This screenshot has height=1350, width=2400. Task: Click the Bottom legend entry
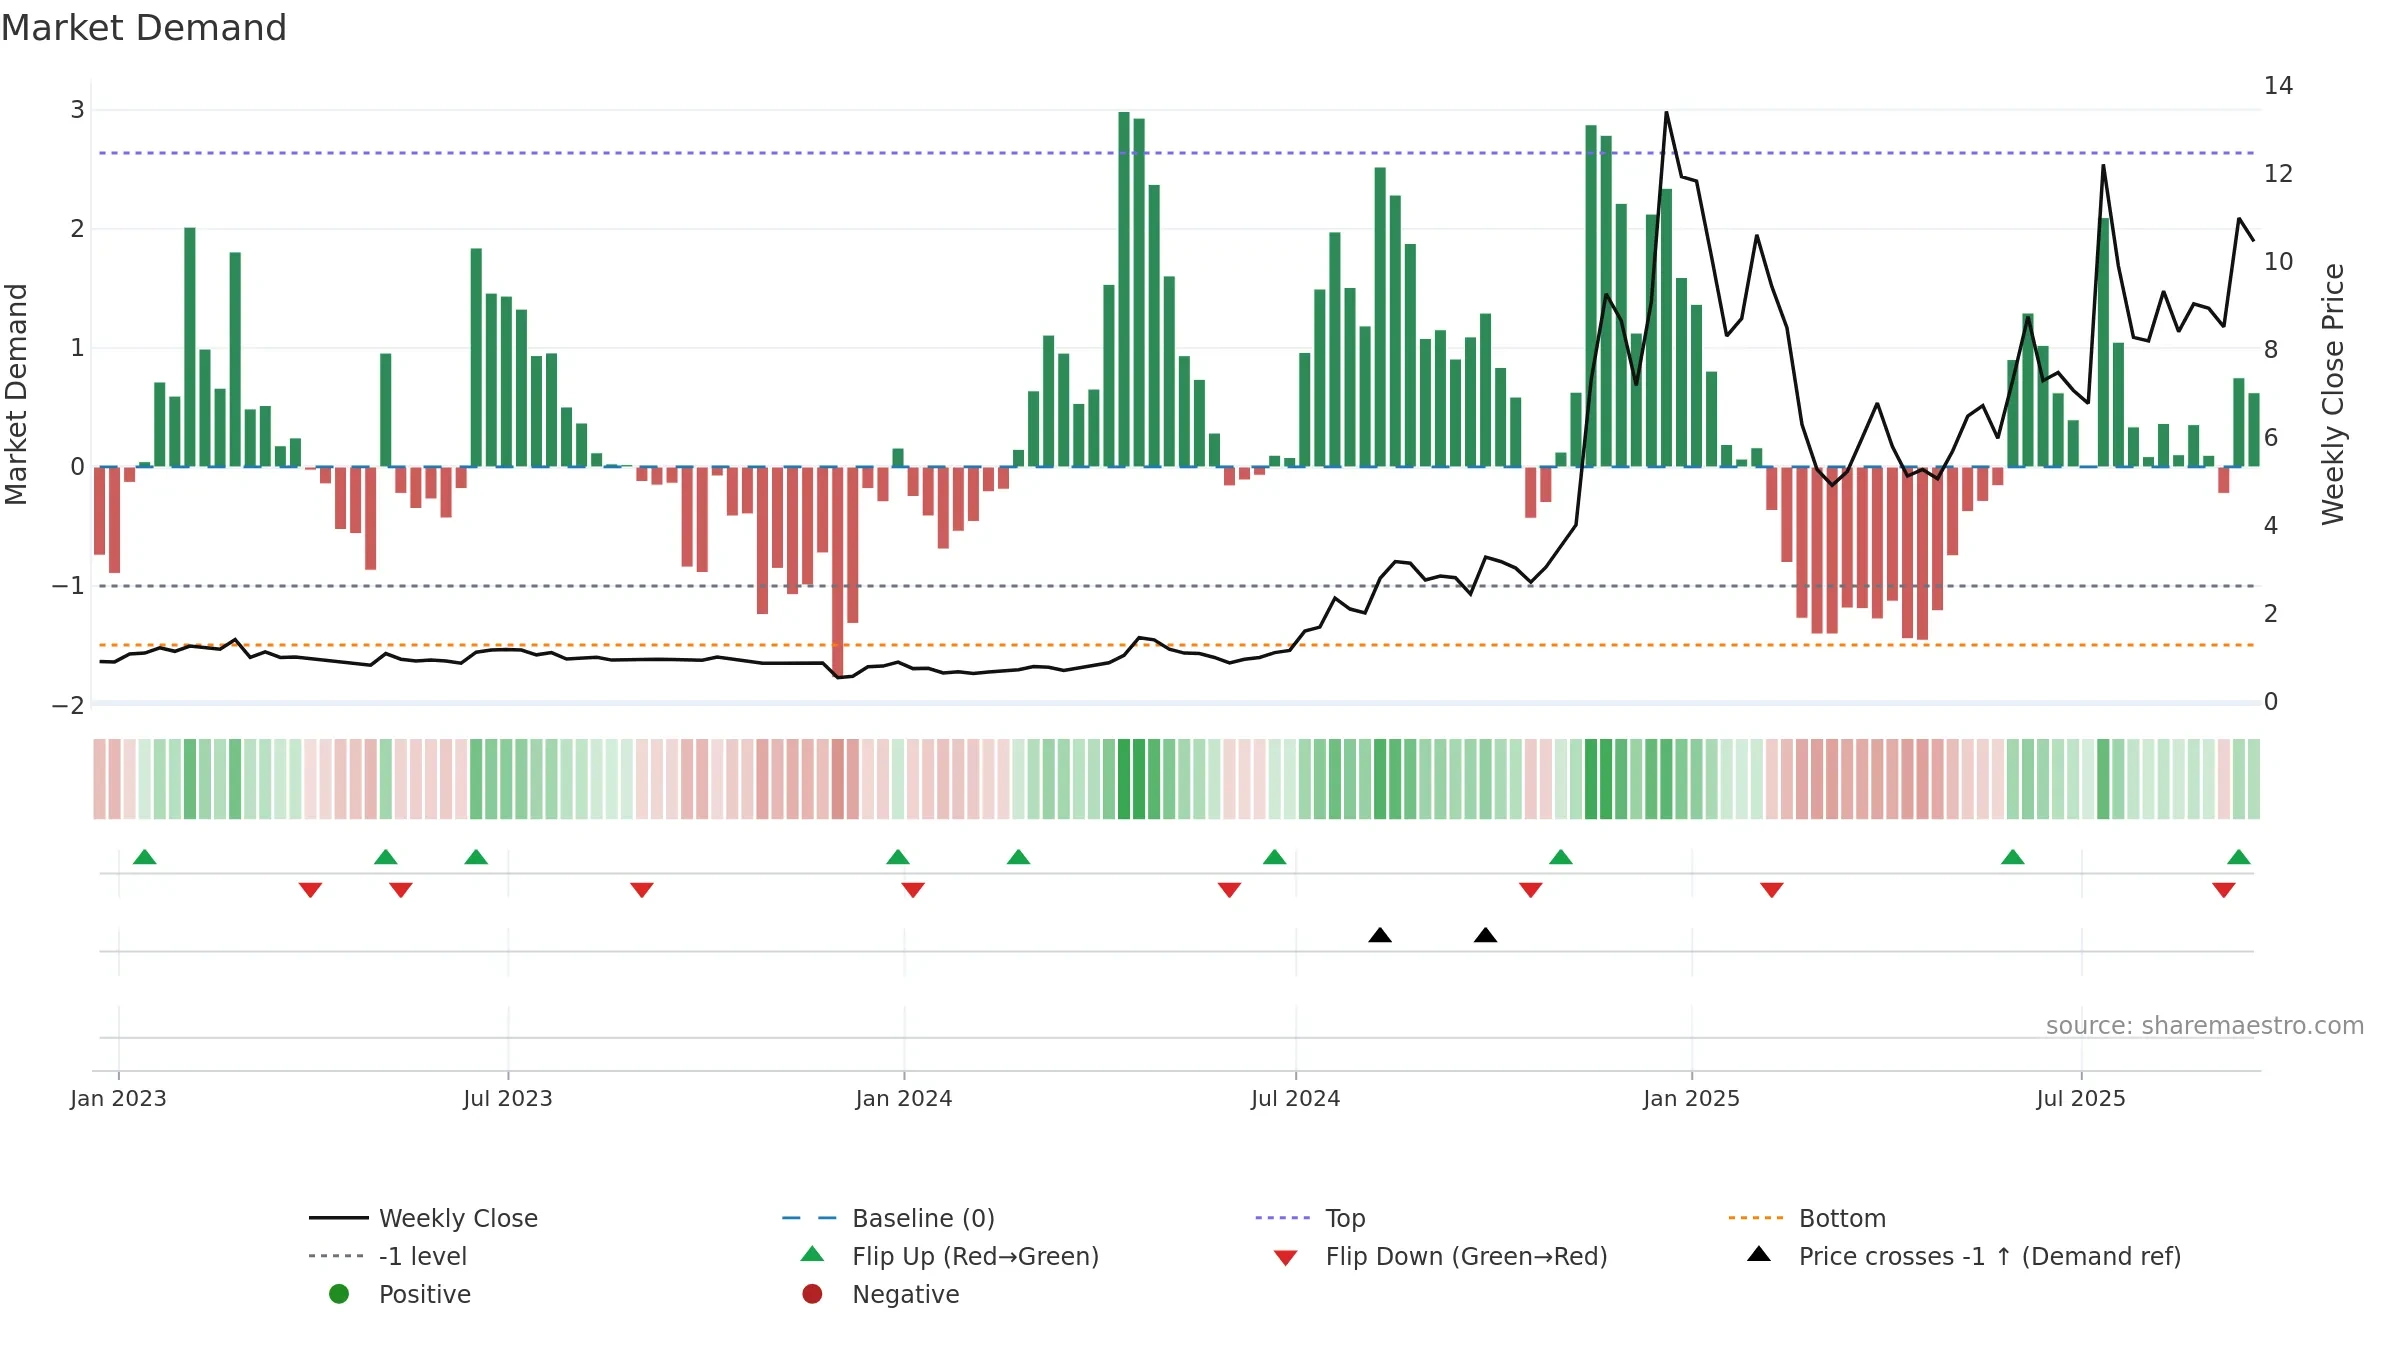point(1807,1218)
